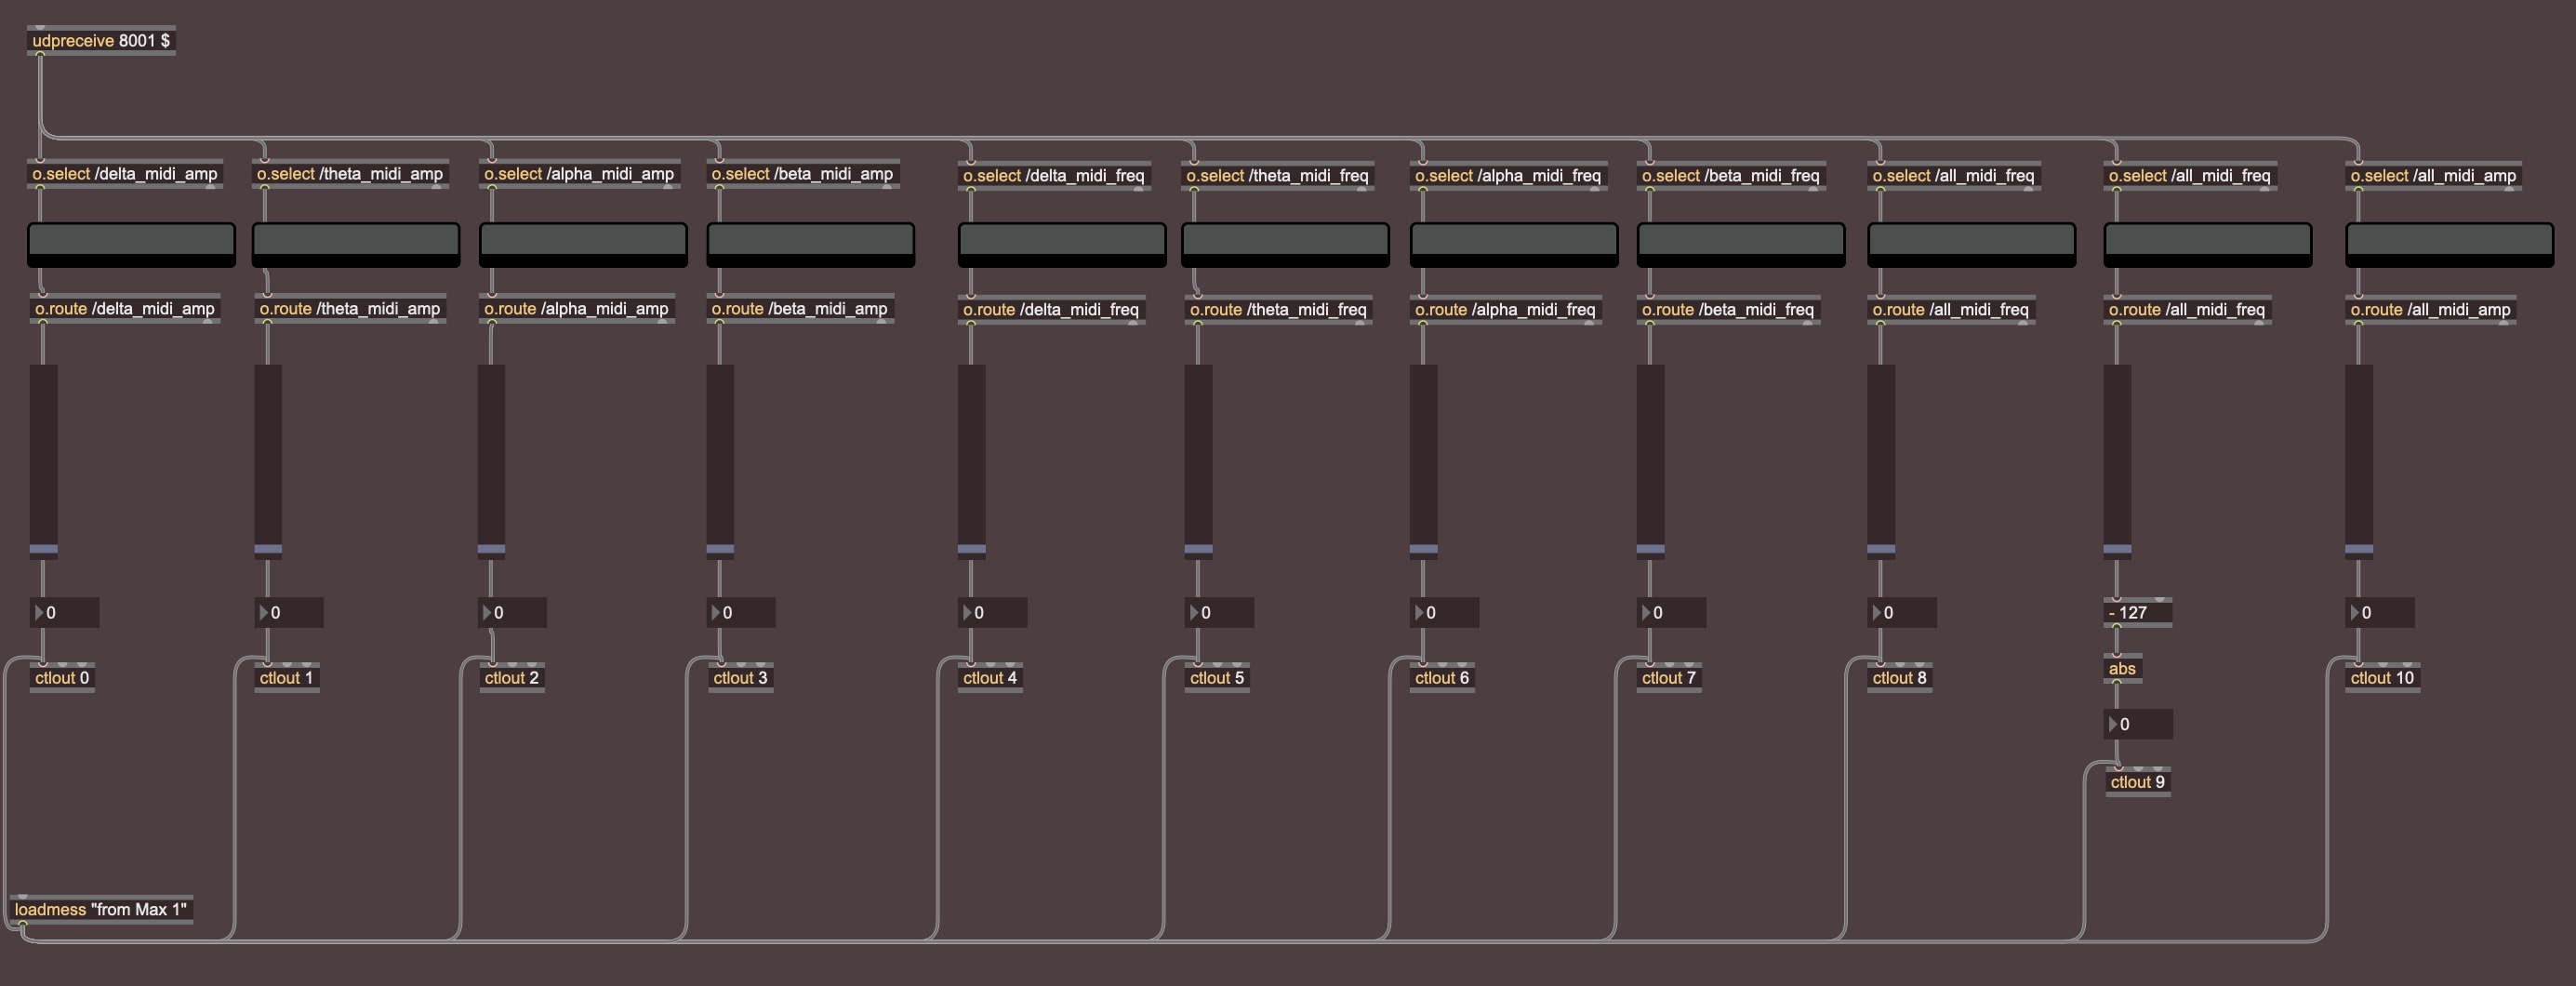Click the number box above ctlout 2
This screenshot has width=2576, height=986.
click(x=511, y=613)
